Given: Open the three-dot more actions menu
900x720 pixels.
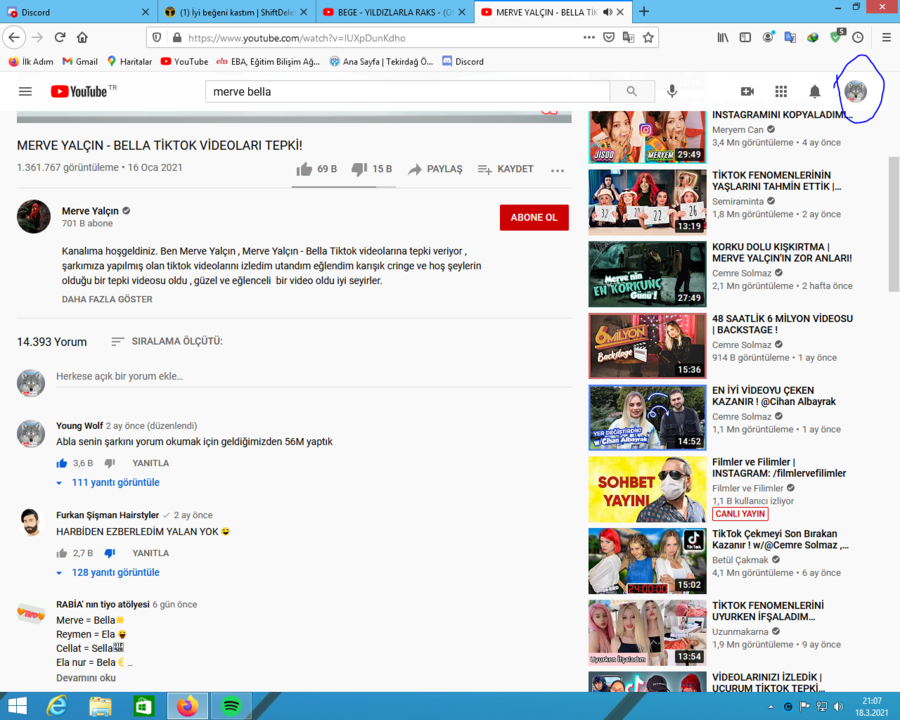Looking at the screenshot, I should [x=557, y=170].
